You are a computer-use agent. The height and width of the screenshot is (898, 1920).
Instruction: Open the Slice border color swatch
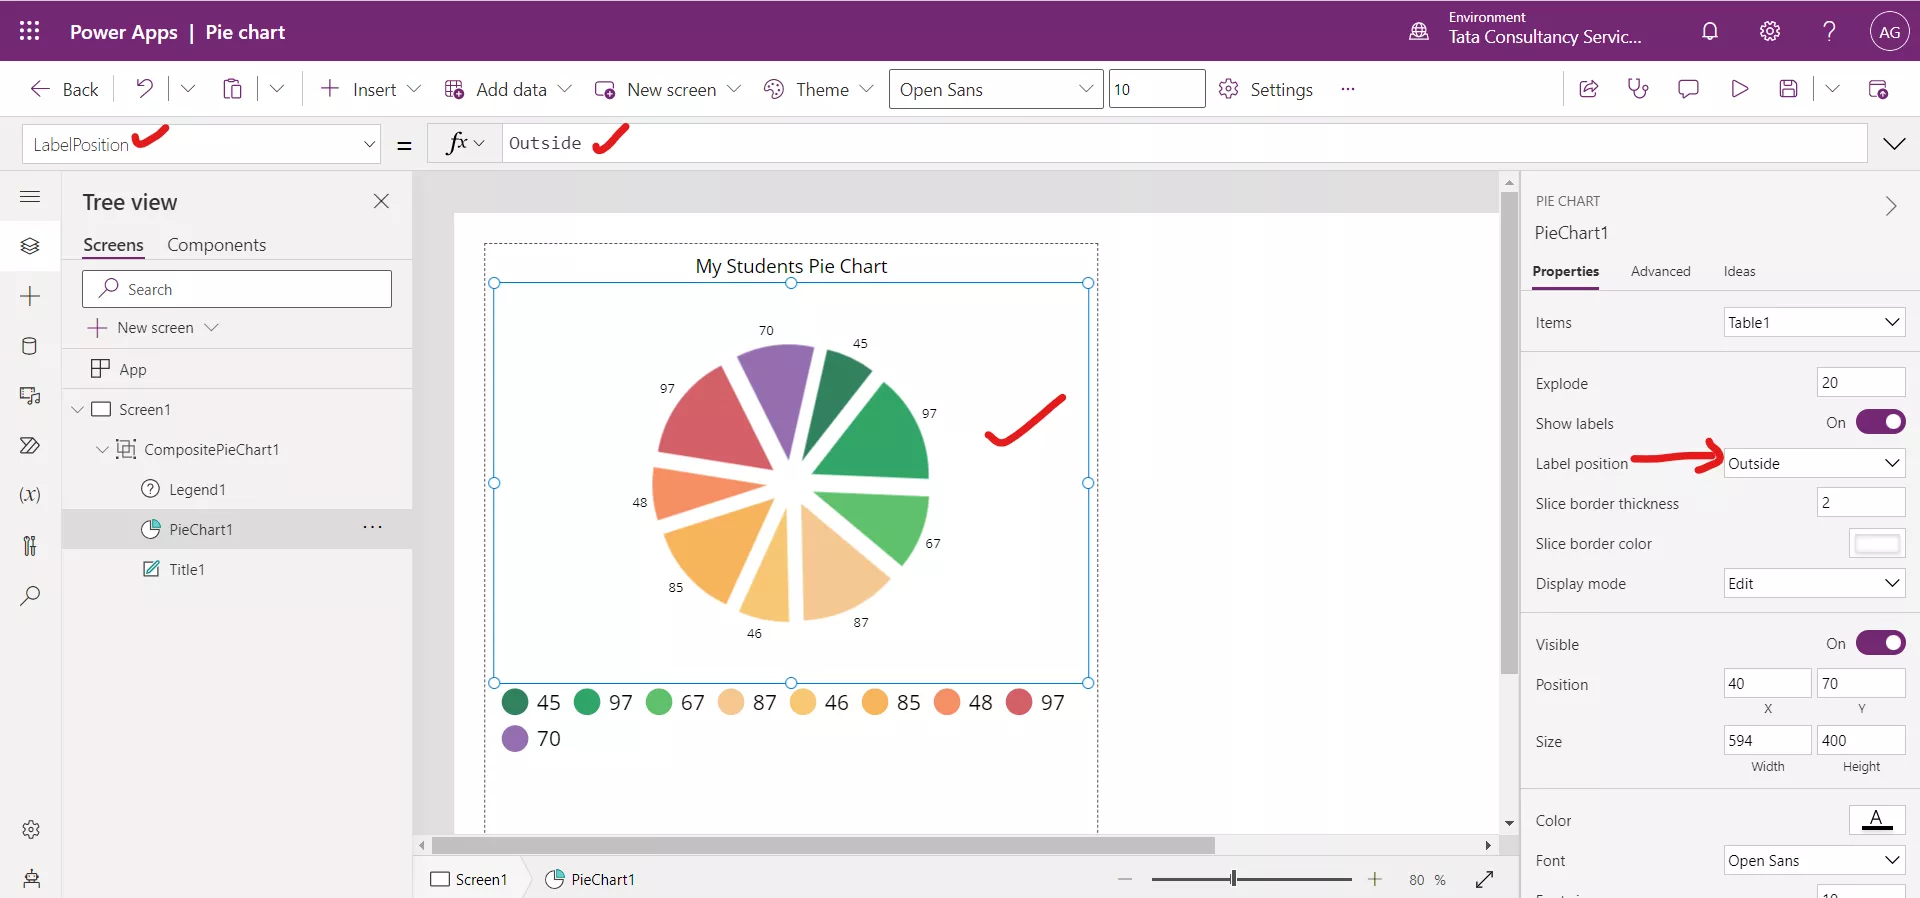[x=1877, y=543]
